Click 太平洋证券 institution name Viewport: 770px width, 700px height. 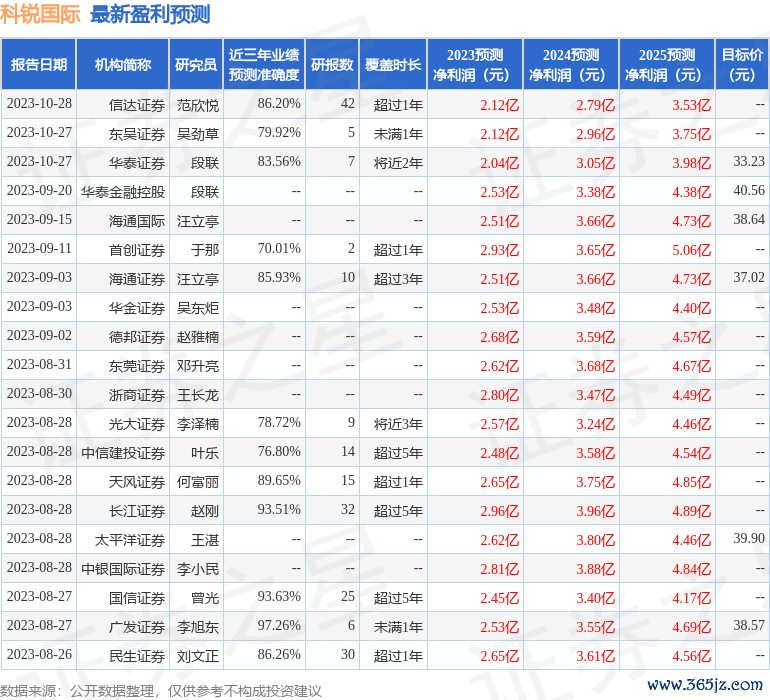click(130, 539)
